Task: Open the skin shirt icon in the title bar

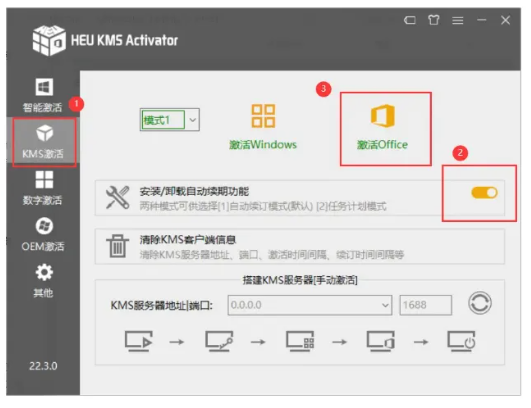Action: click(x=433, y=20)
